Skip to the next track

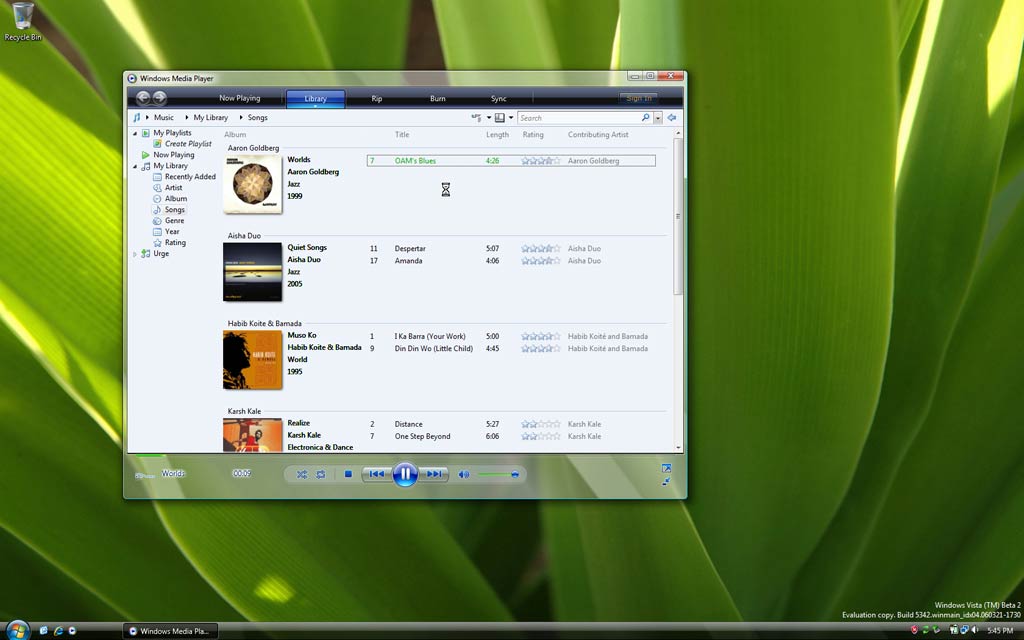tap(434, 474)
